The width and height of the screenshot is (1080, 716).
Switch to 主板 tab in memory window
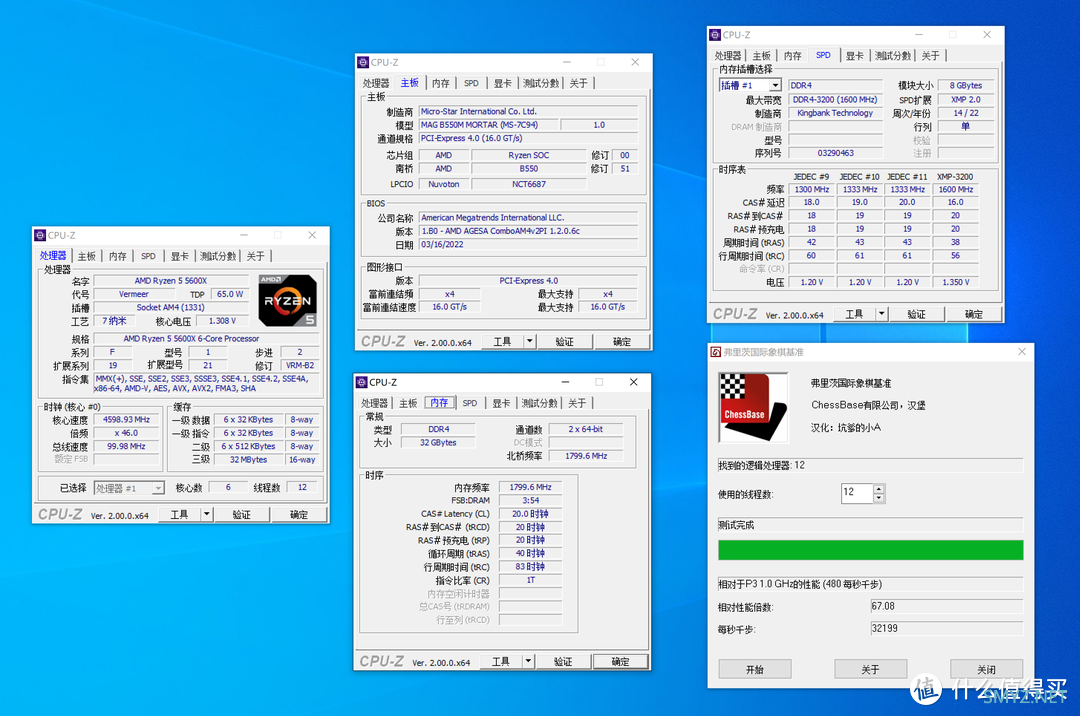408,403
